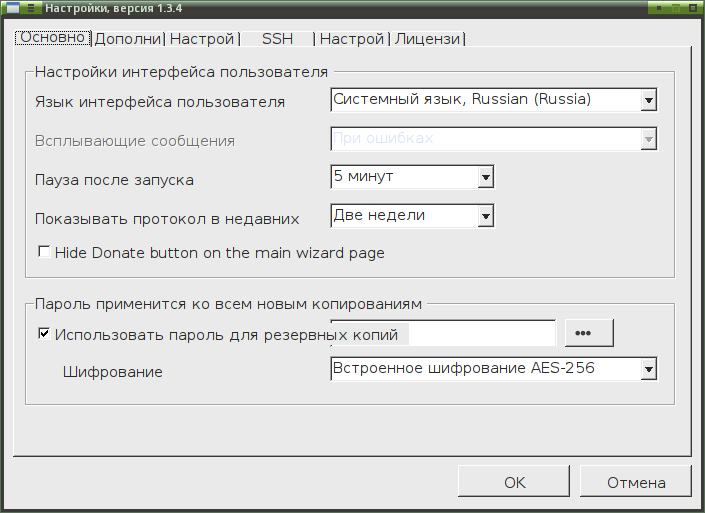This screenshot has width=705, height=513.
Task: Click the disabled При ошибках dropdown
Action: click(494, 138)
